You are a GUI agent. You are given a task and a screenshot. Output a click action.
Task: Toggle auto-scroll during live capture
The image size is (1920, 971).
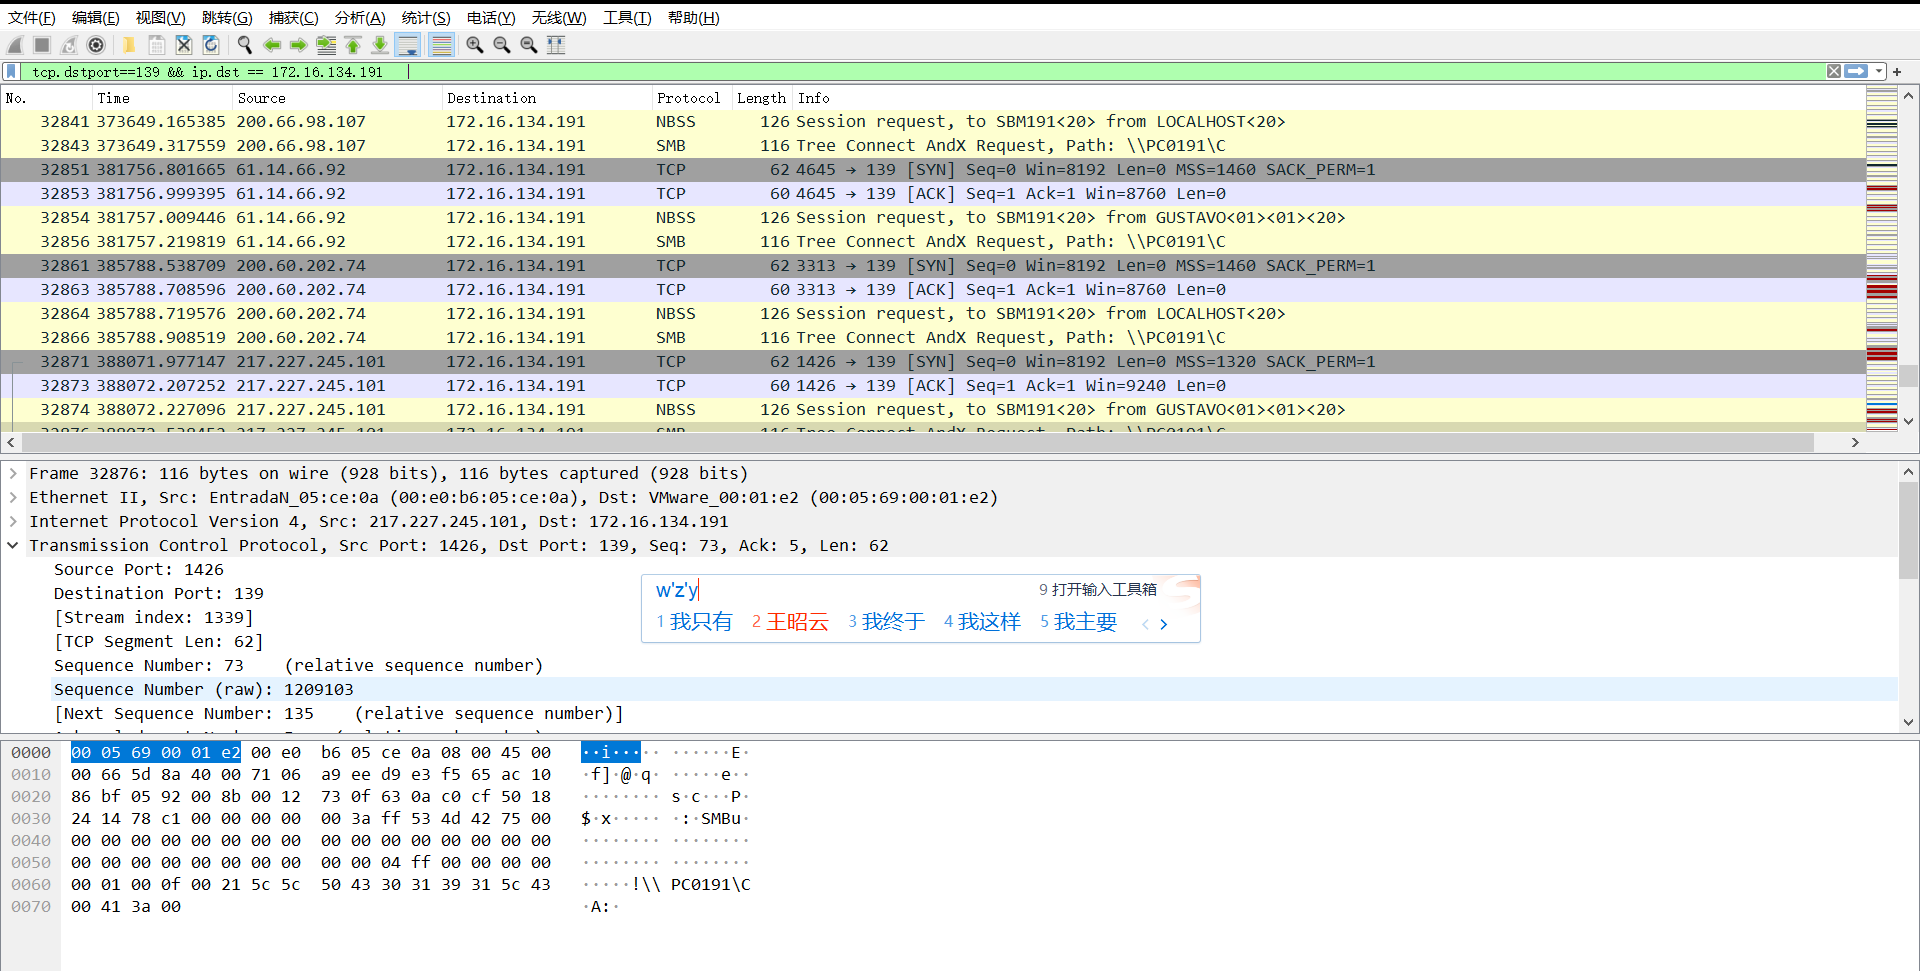408,45
